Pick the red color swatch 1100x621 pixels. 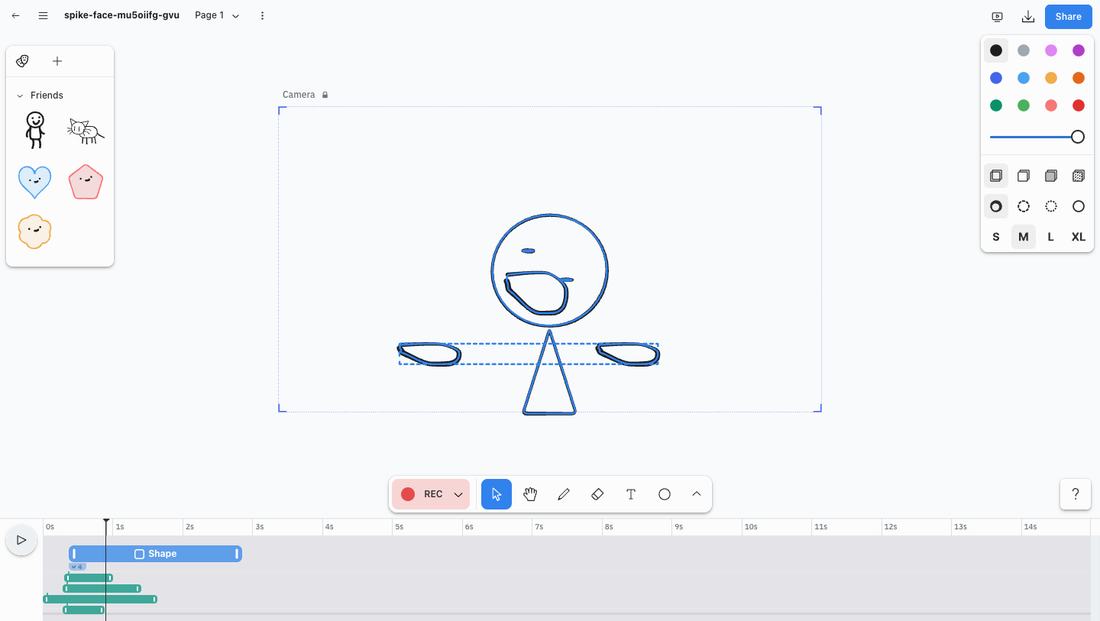click(1078, 105)
